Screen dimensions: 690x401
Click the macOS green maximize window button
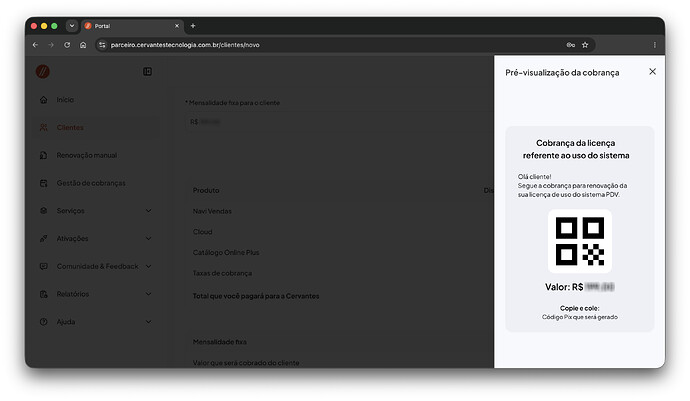point(54,26)
